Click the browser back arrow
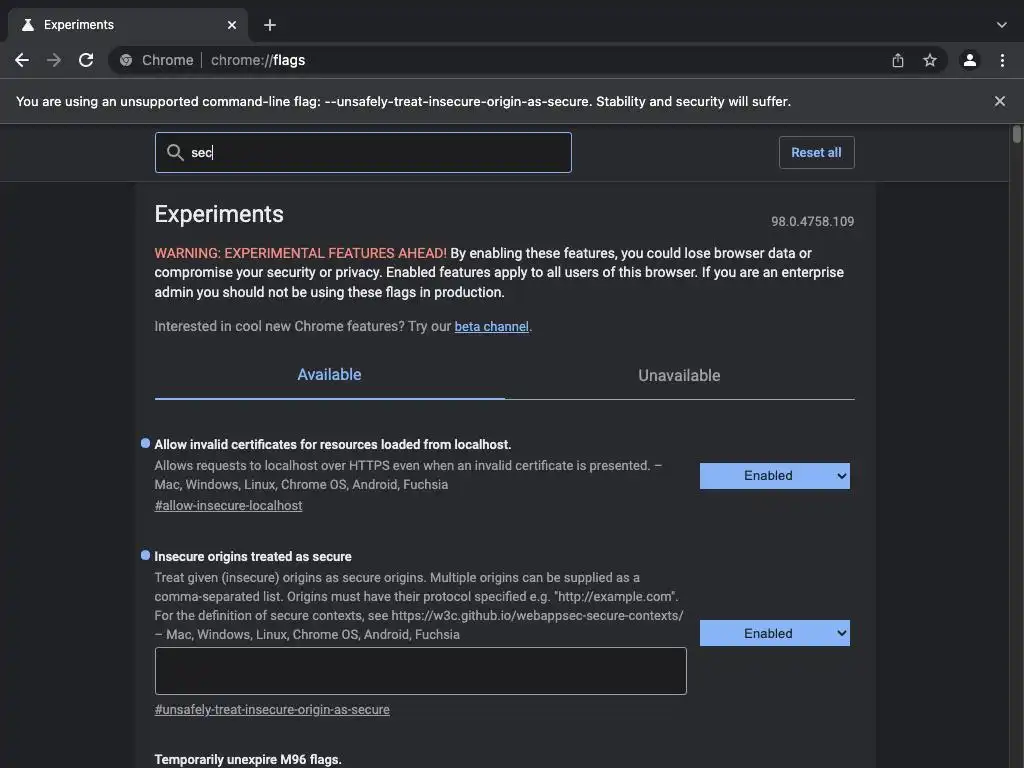 click(x=22, y=60)
